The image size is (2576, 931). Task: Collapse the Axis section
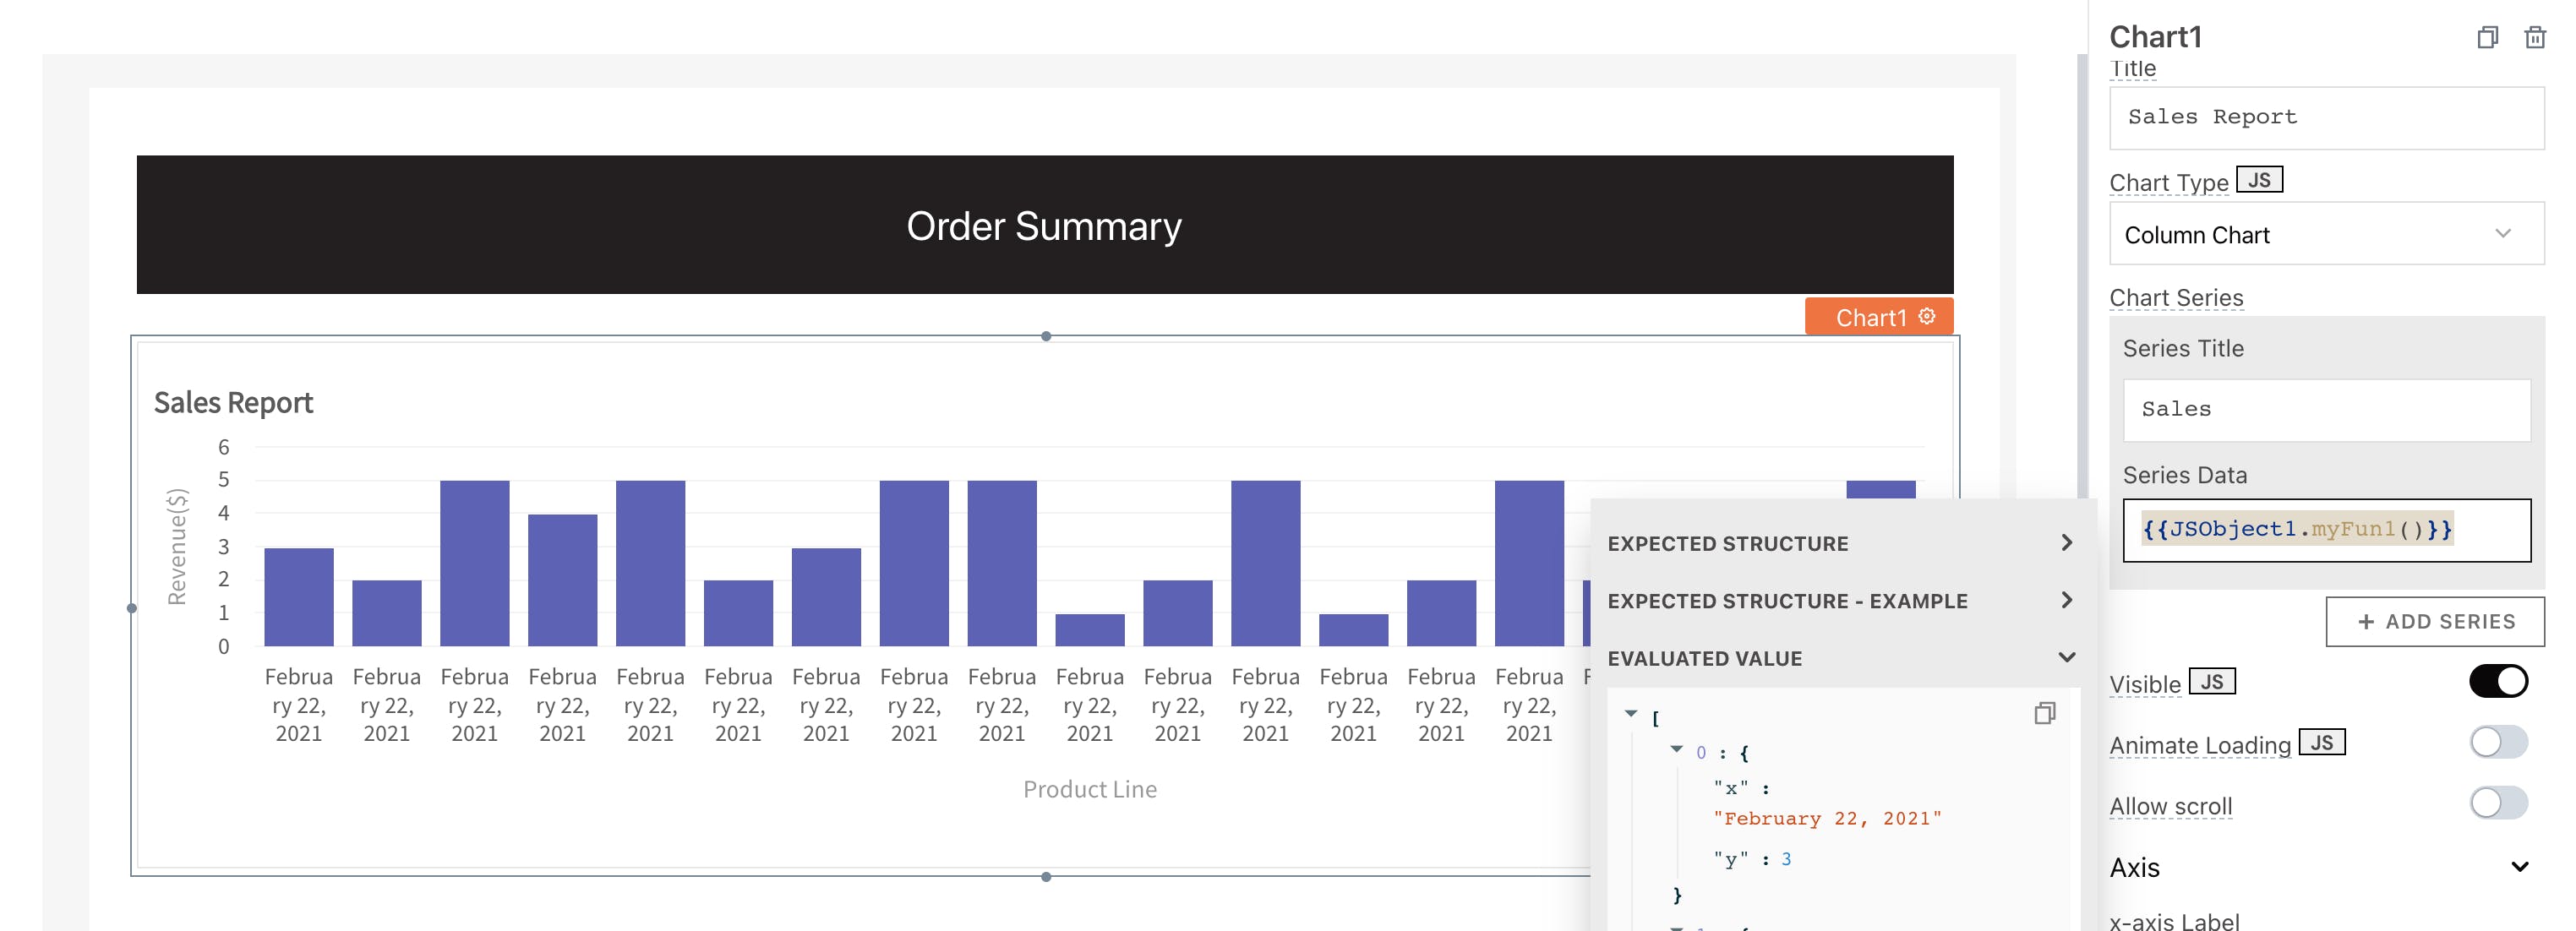(x=2519, y=867)
